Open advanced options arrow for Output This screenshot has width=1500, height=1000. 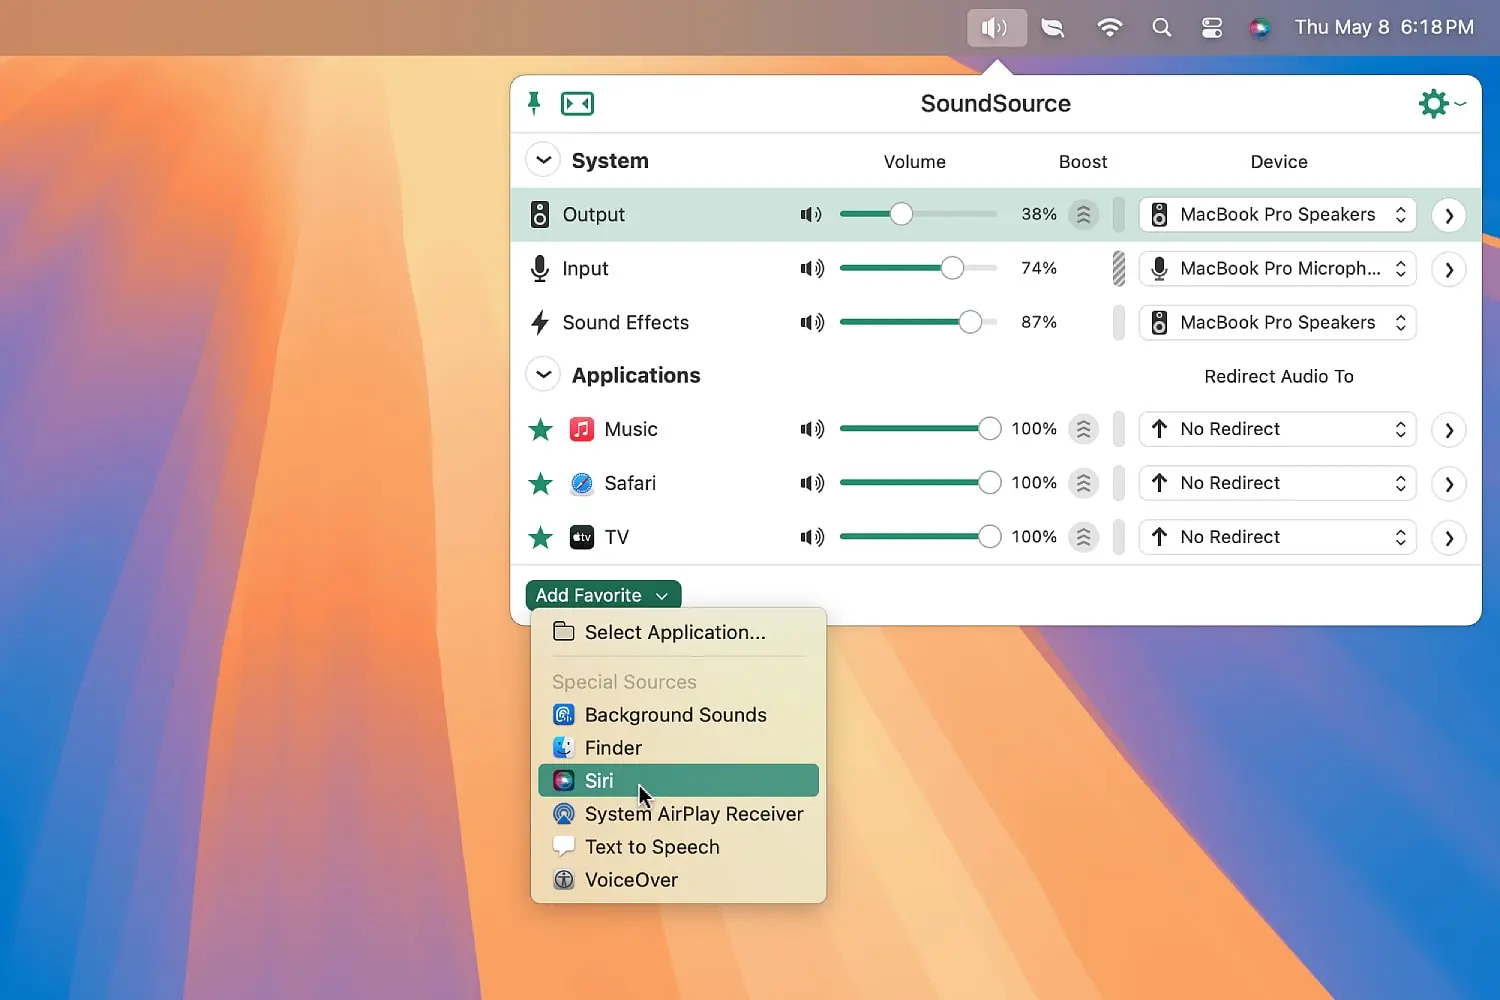click(x=1449, y=214)
